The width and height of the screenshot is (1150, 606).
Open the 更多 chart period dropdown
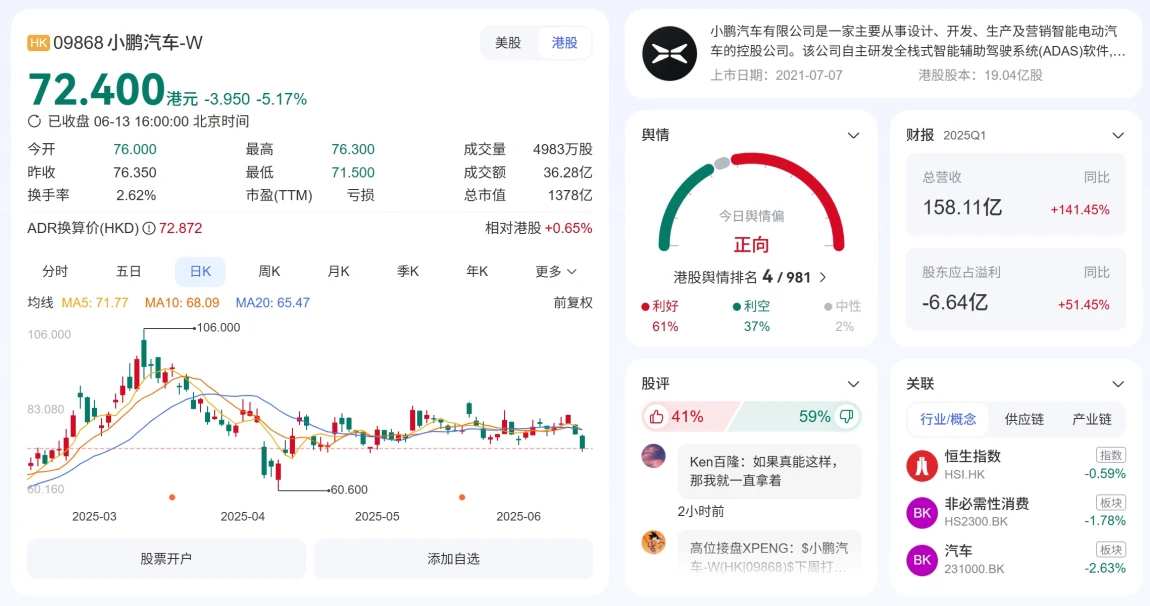click(556, 271)
